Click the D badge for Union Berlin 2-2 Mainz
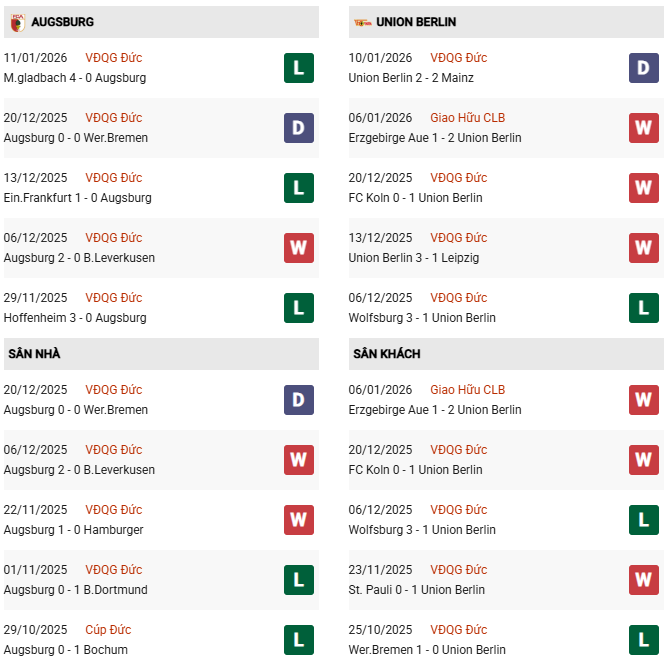668x670 pixels. [643, 68]
